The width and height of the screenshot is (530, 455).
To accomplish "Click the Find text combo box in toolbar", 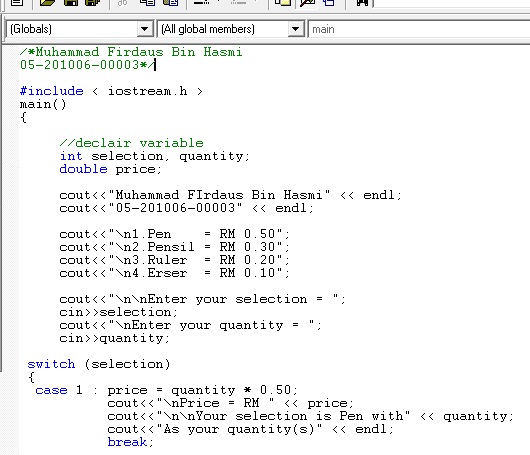I will point(452,3).
